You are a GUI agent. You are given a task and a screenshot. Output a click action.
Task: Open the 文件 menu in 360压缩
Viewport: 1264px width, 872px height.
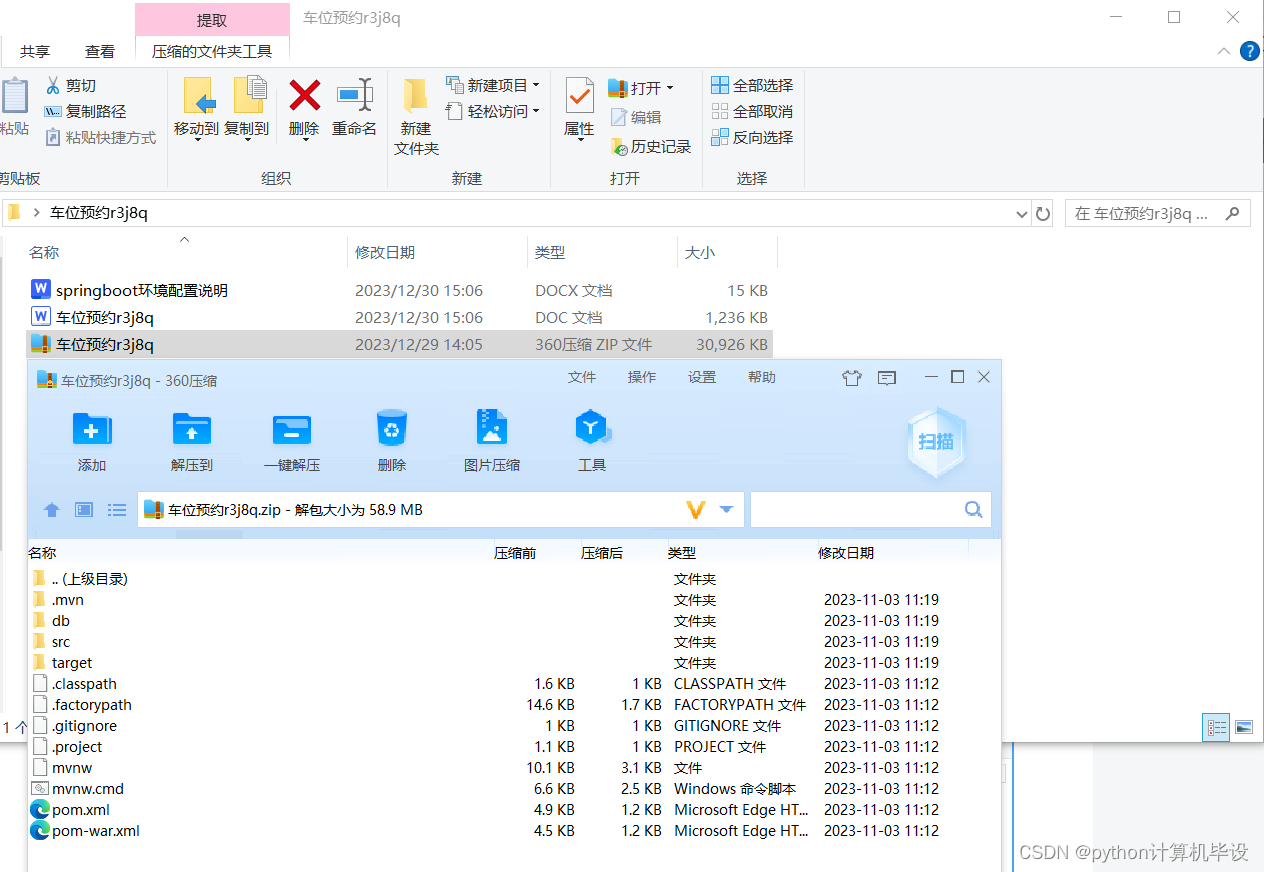[582, 377]
